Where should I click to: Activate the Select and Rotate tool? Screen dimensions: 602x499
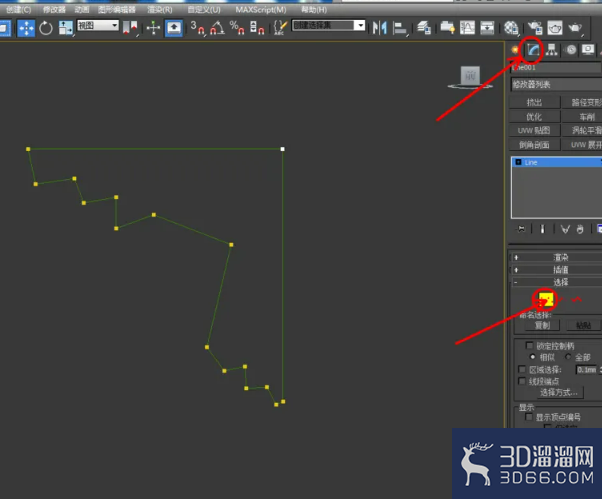click(46, 28)
